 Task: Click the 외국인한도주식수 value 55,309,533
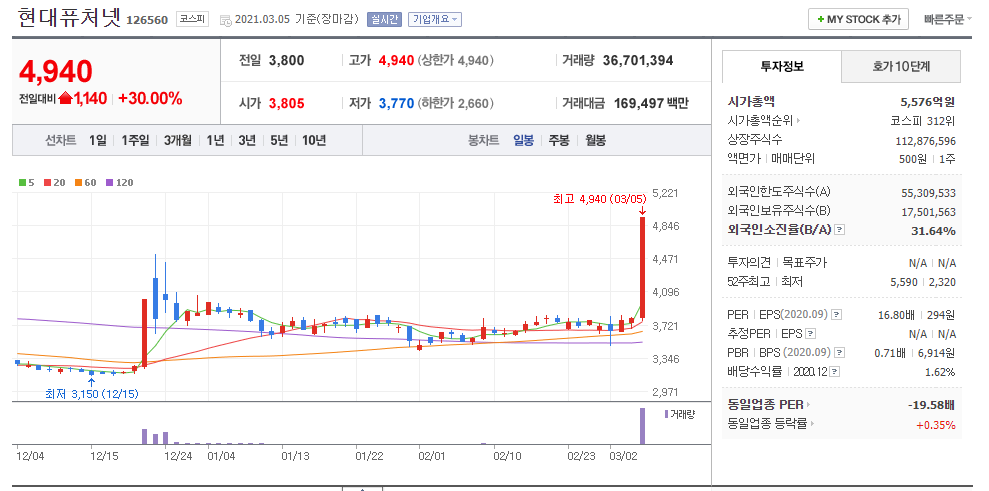point(928,192)
